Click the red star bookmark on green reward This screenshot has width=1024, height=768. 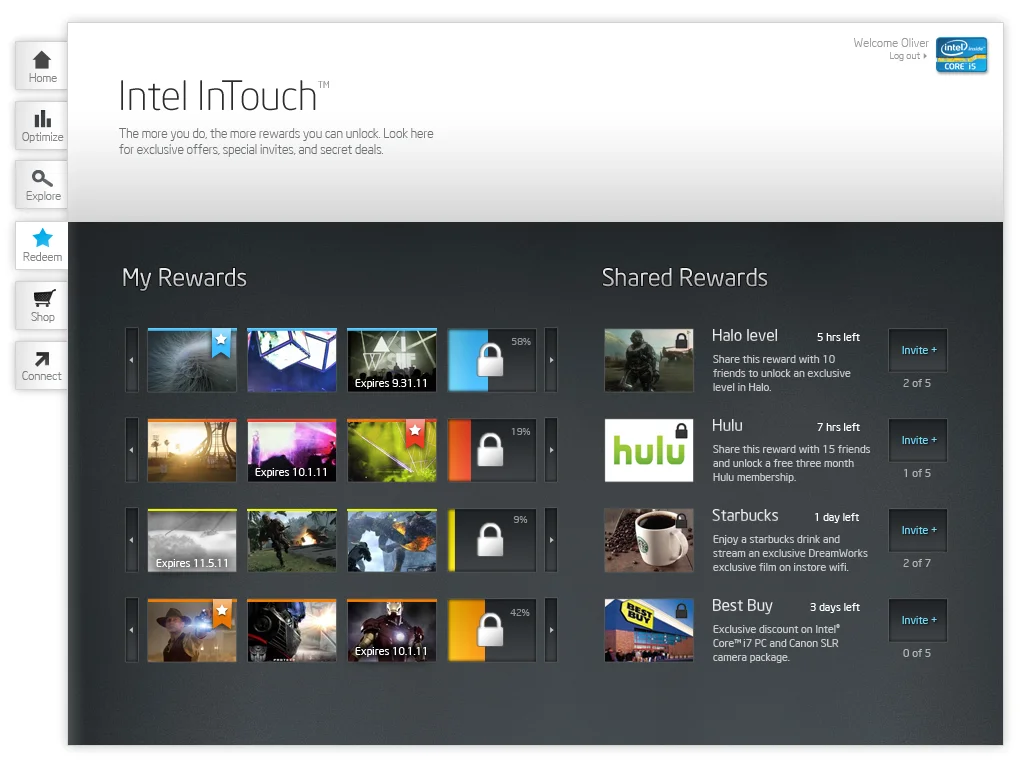[x=415, y=432]
